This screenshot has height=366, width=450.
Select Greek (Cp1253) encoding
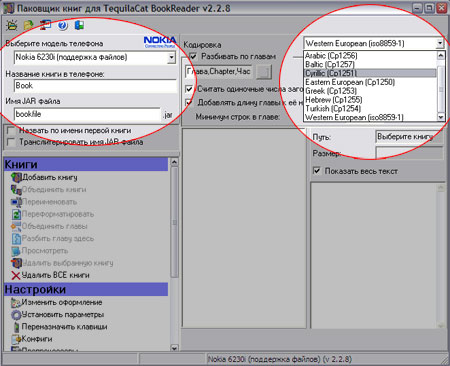click(x=370, y=91)
